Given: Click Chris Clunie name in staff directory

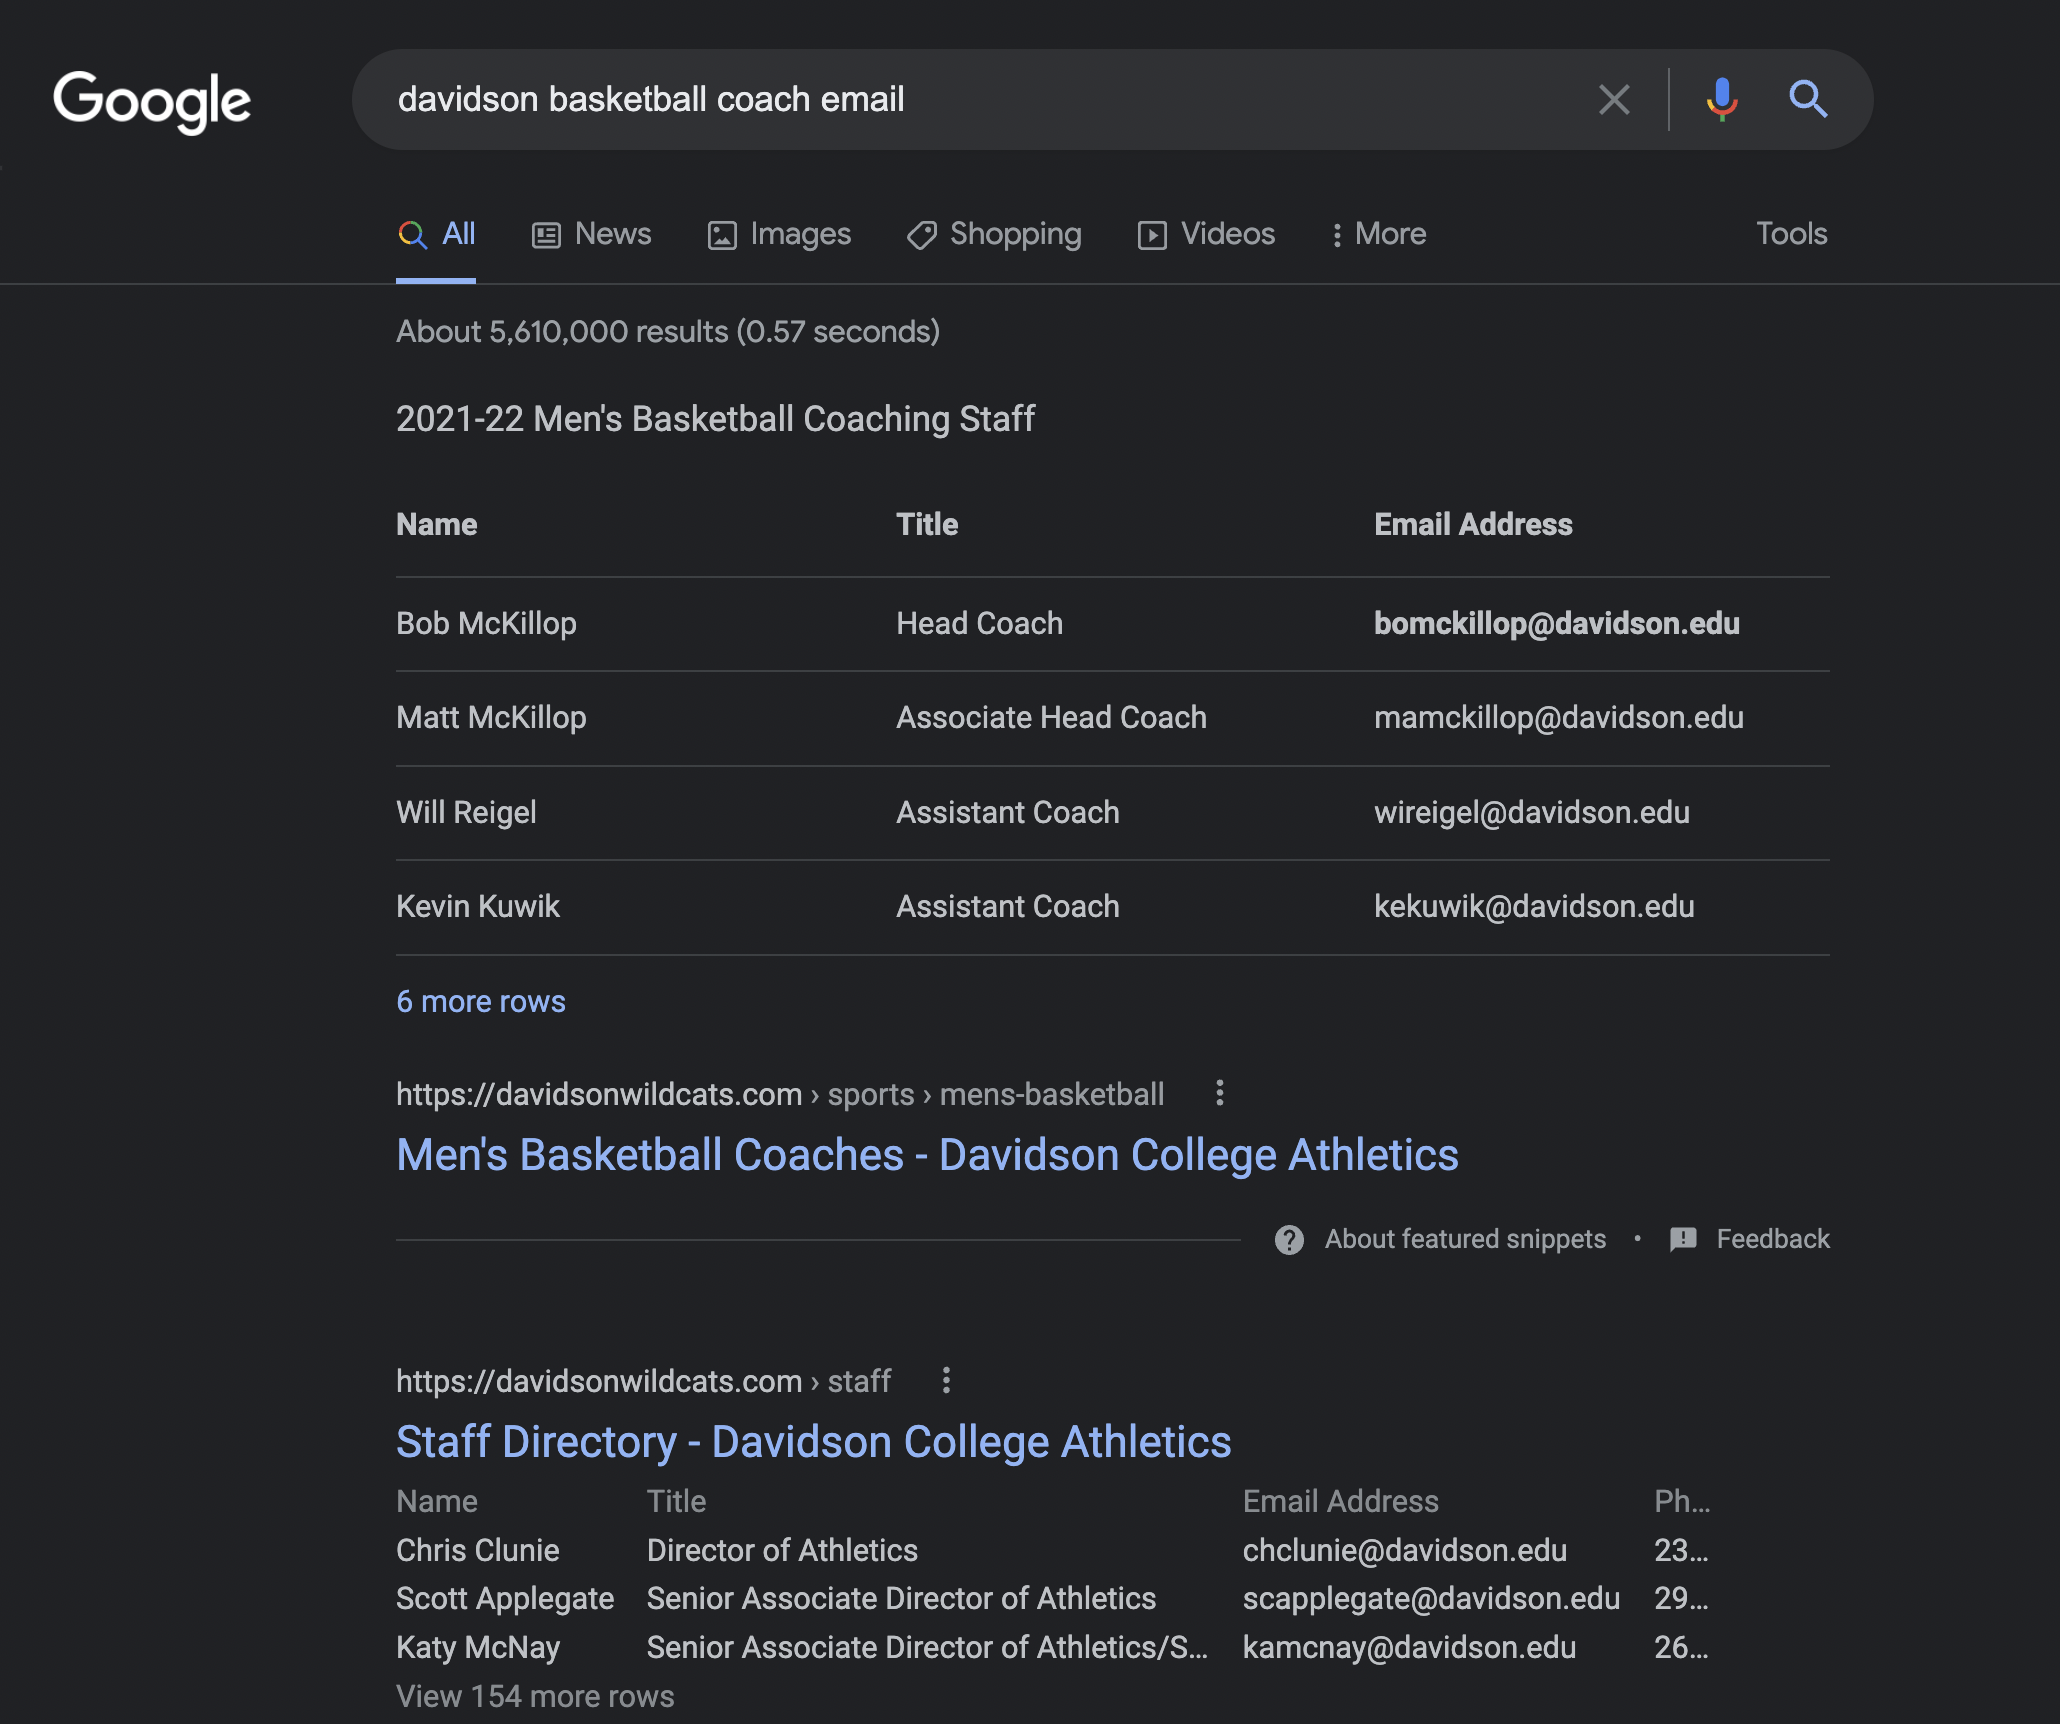Looking at the screenshot, I should (x=478, y=1550).
